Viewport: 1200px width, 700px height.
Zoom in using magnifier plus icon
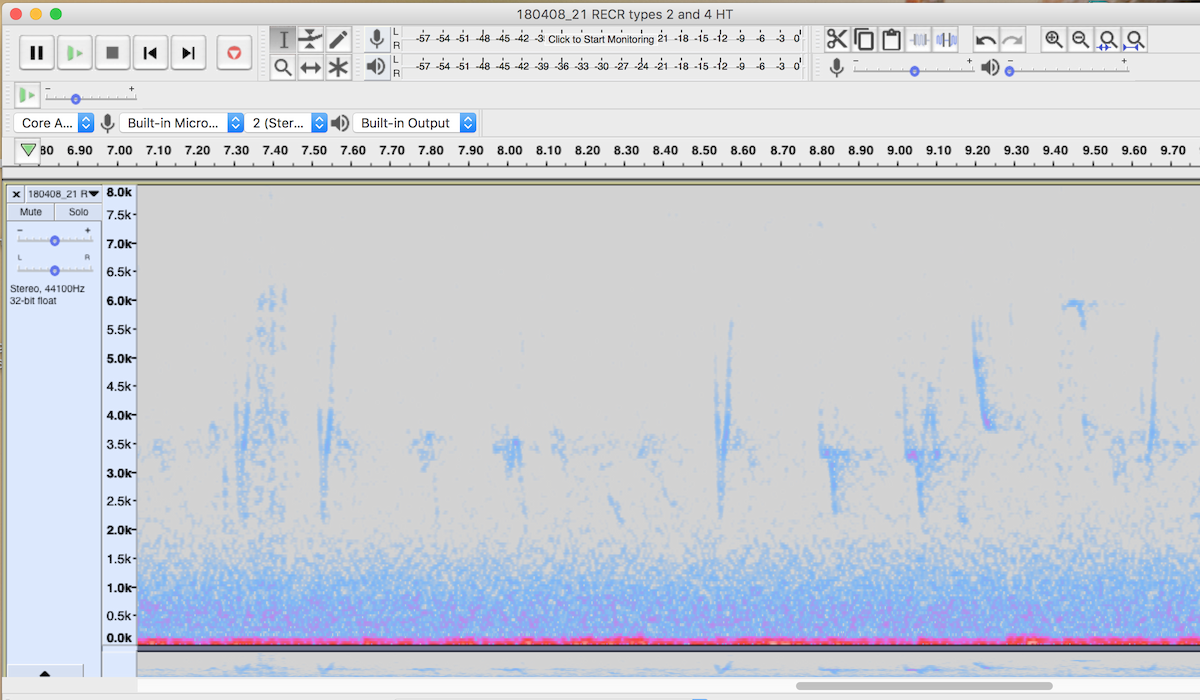click(1053, 40)
